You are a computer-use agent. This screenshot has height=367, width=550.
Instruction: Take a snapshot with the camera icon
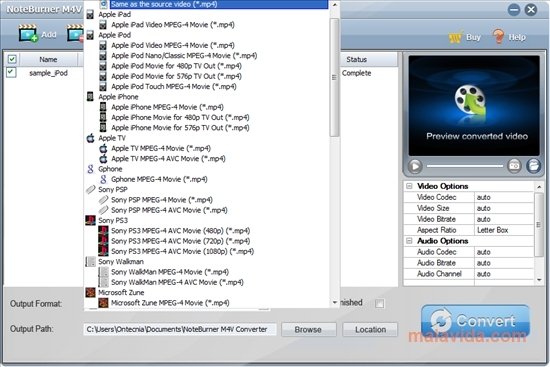514,166
